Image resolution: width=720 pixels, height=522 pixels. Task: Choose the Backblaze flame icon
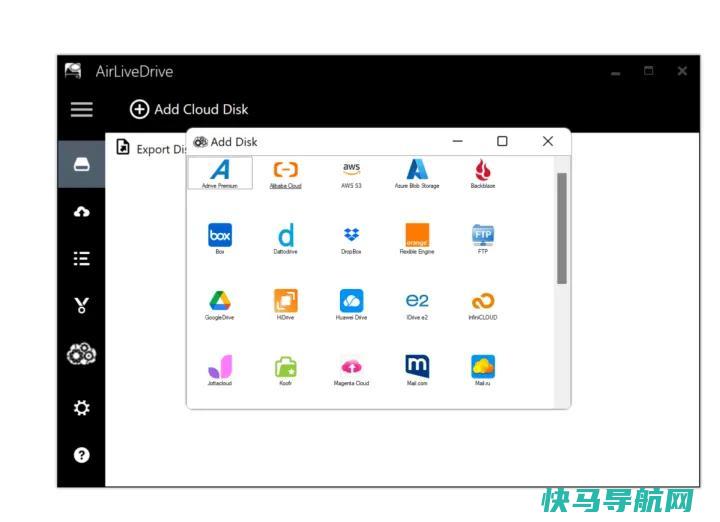point(483,174)
